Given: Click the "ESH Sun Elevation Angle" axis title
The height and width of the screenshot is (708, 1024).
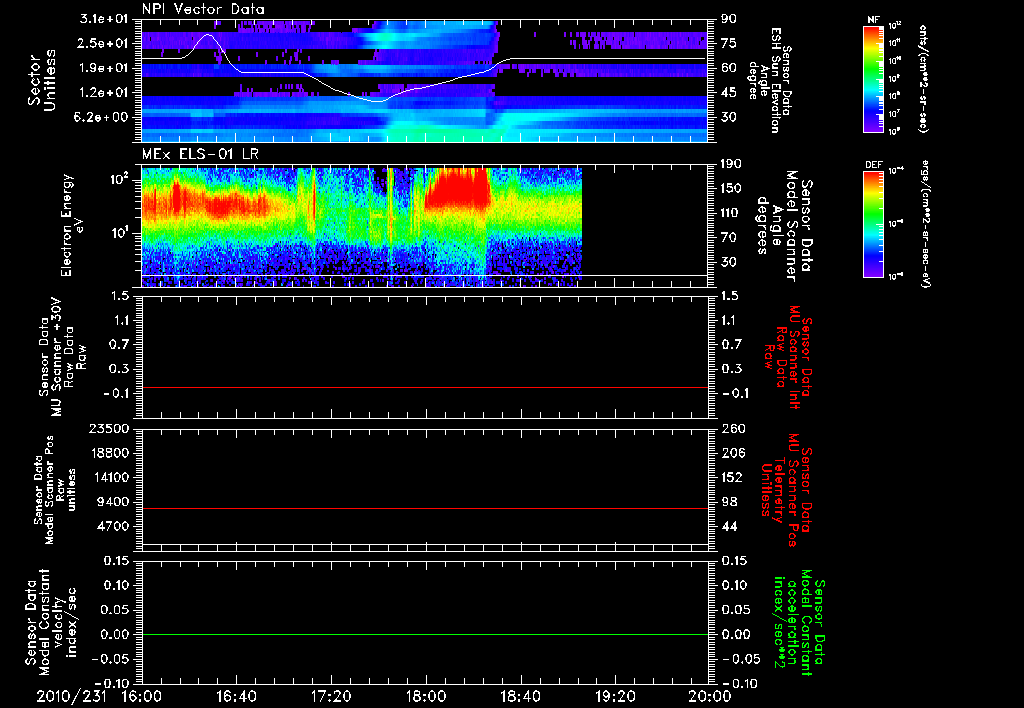Looking at the screenshot, I should [x=769, y=80].
